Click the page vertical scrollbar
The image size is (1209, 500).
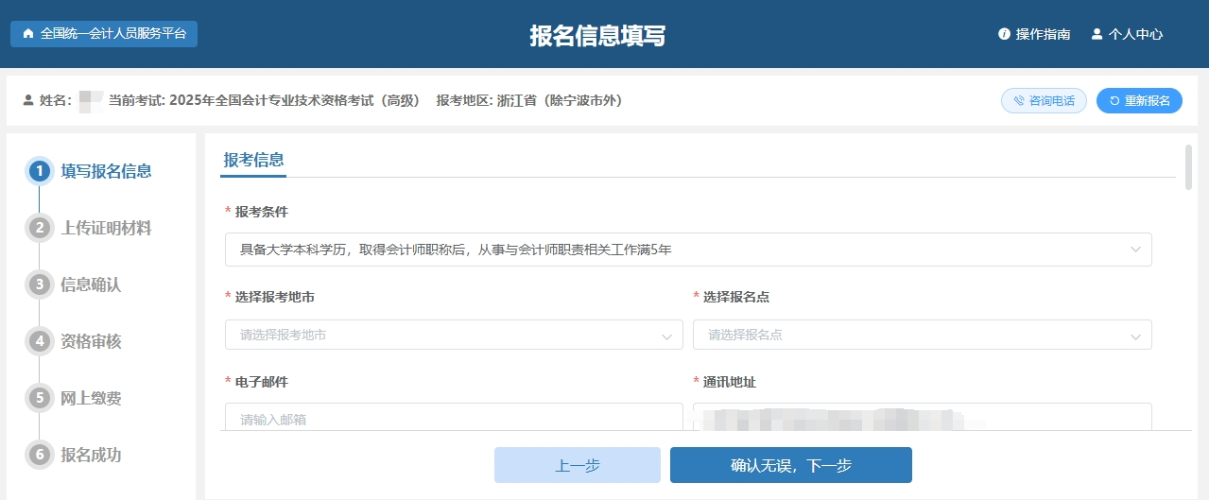1188,167
